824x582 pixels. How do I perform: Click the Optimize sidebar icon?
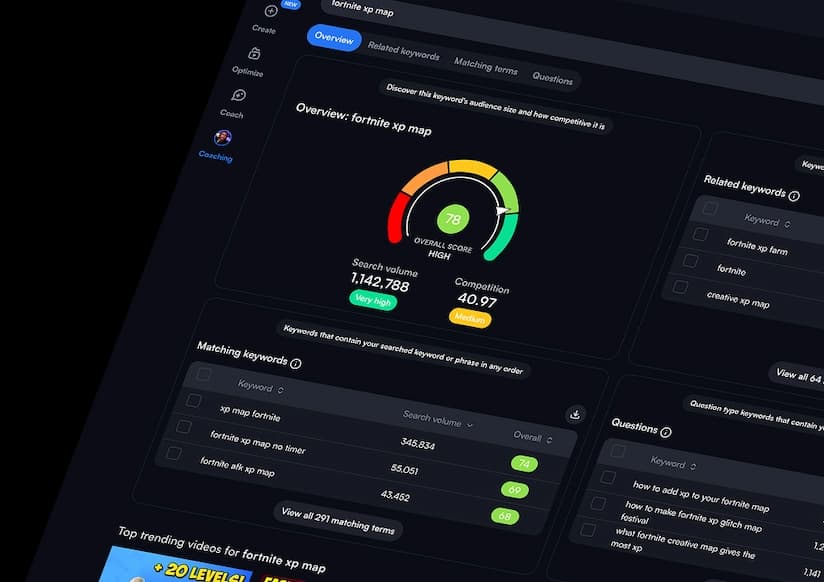(254, 54)
